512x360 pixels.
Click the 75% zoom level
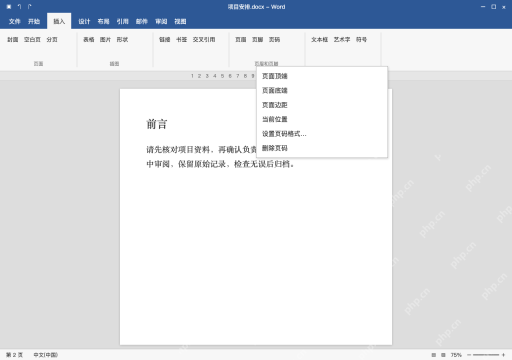coord(456,355)
